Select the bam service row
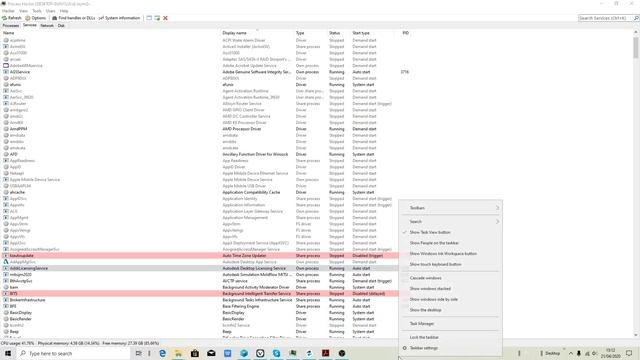Viewport: 640px width, 360px height. [200, 287]
